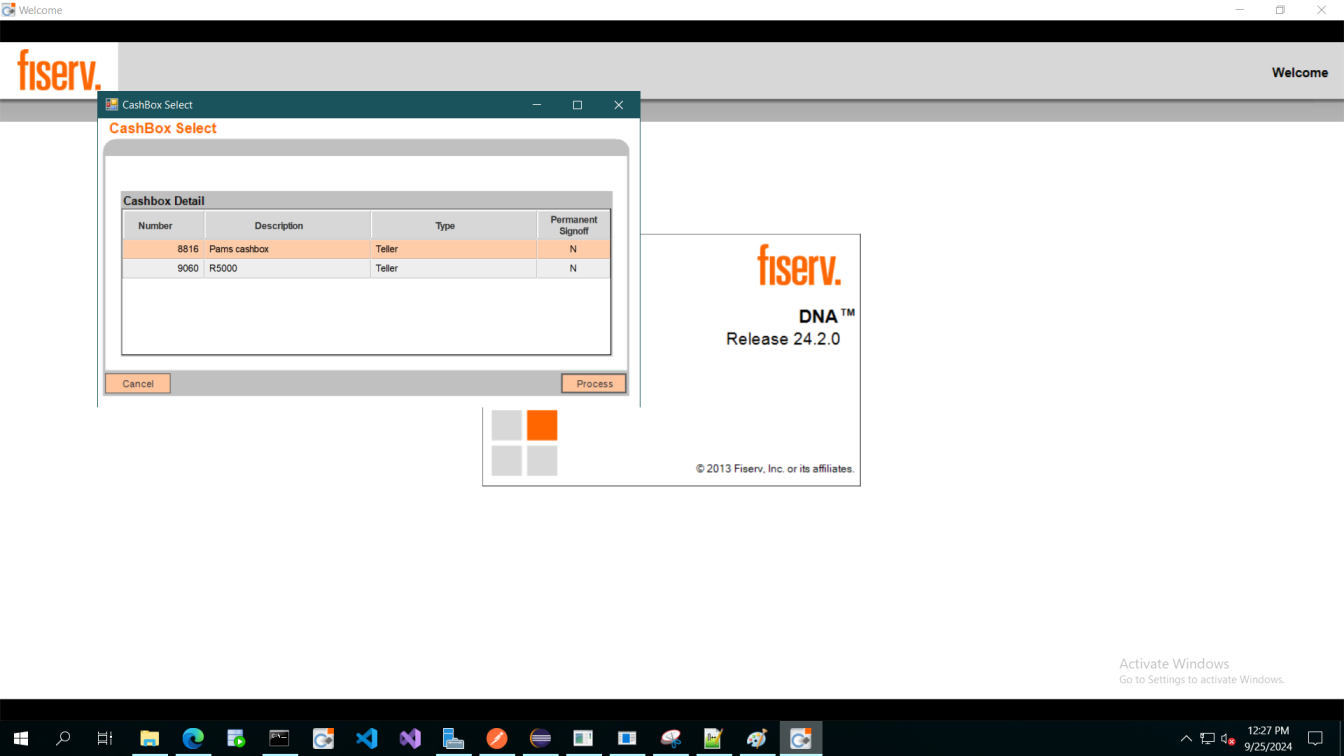Select cashbox number 8816 cell
1344x756 pixels.
(x=164, y=249)
